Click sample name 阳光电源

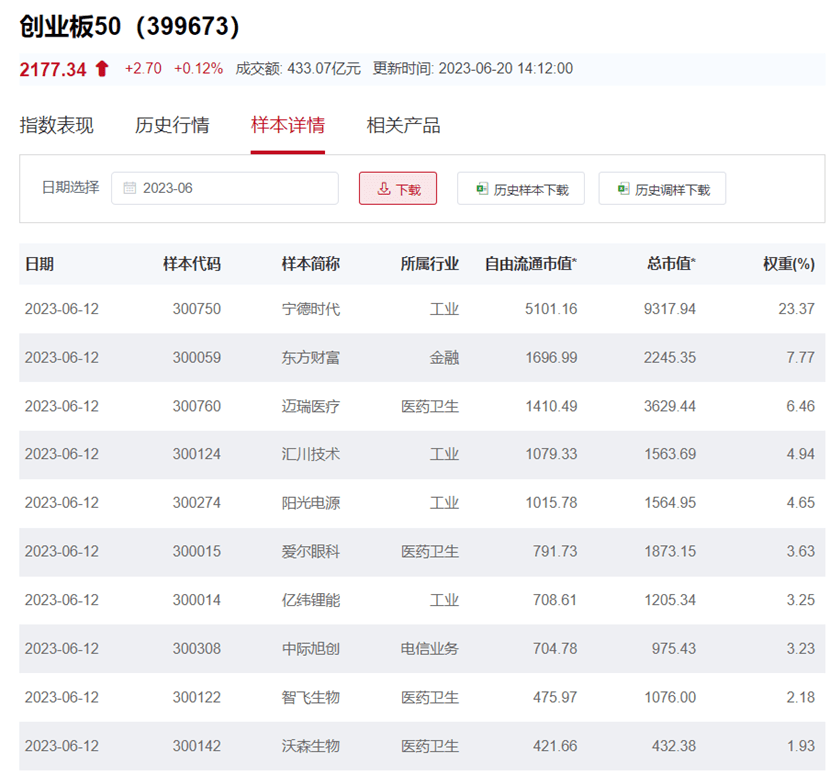tap(311, 503)
